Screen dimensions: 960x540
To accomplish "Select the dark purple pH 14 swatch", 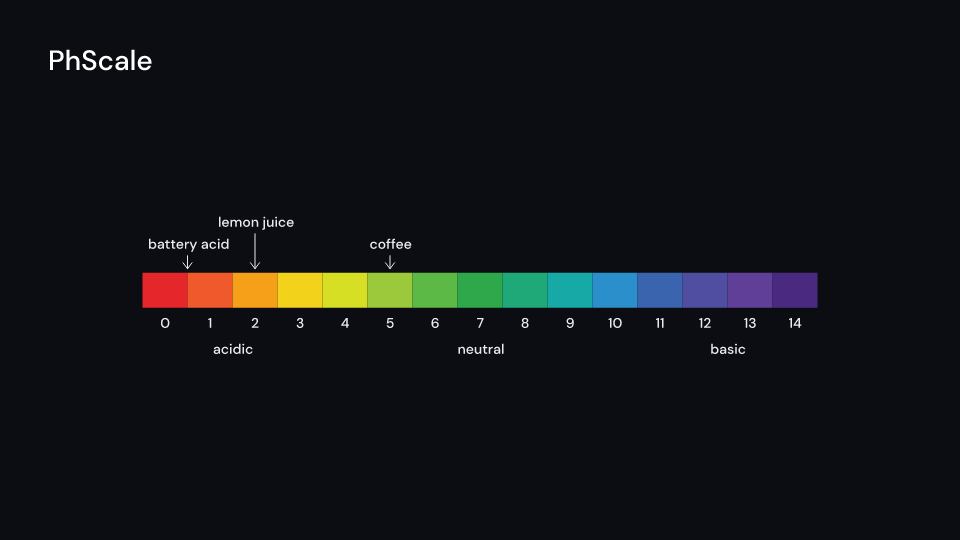I will (x=795, y=290).
